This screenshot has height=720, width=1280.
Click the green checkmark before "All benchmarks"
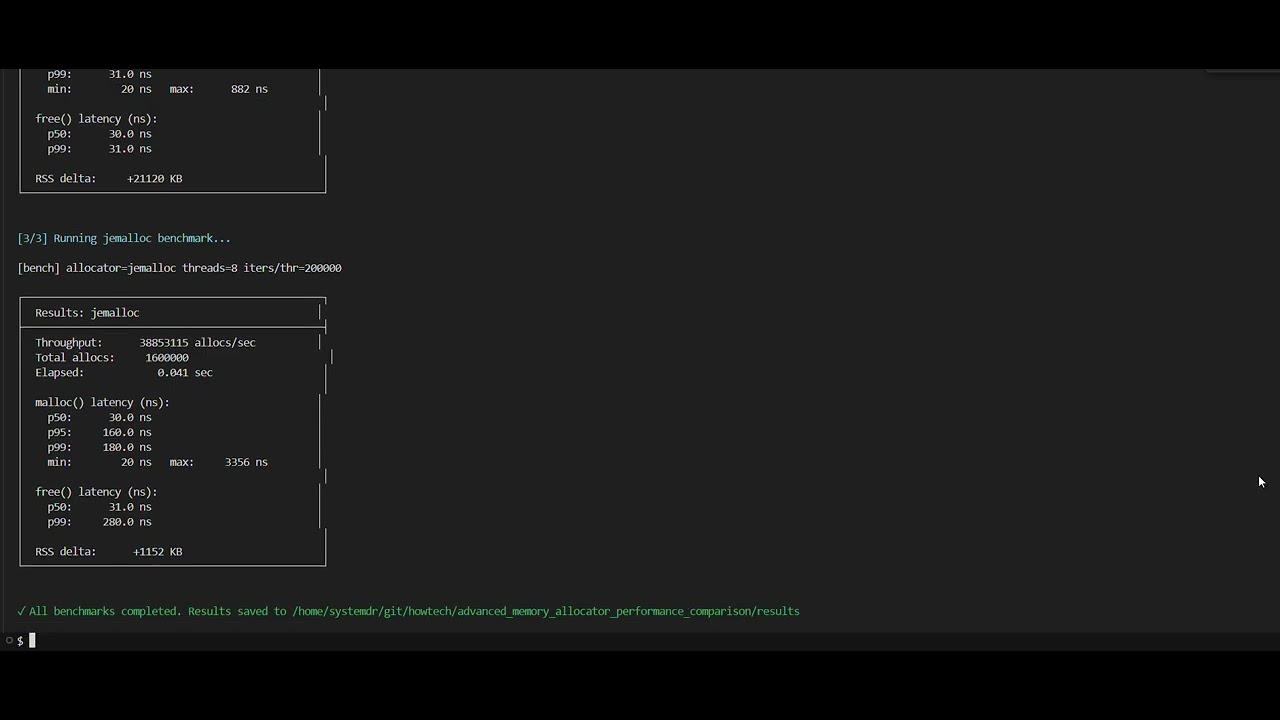pyautogui.click(x=21, y=611)
